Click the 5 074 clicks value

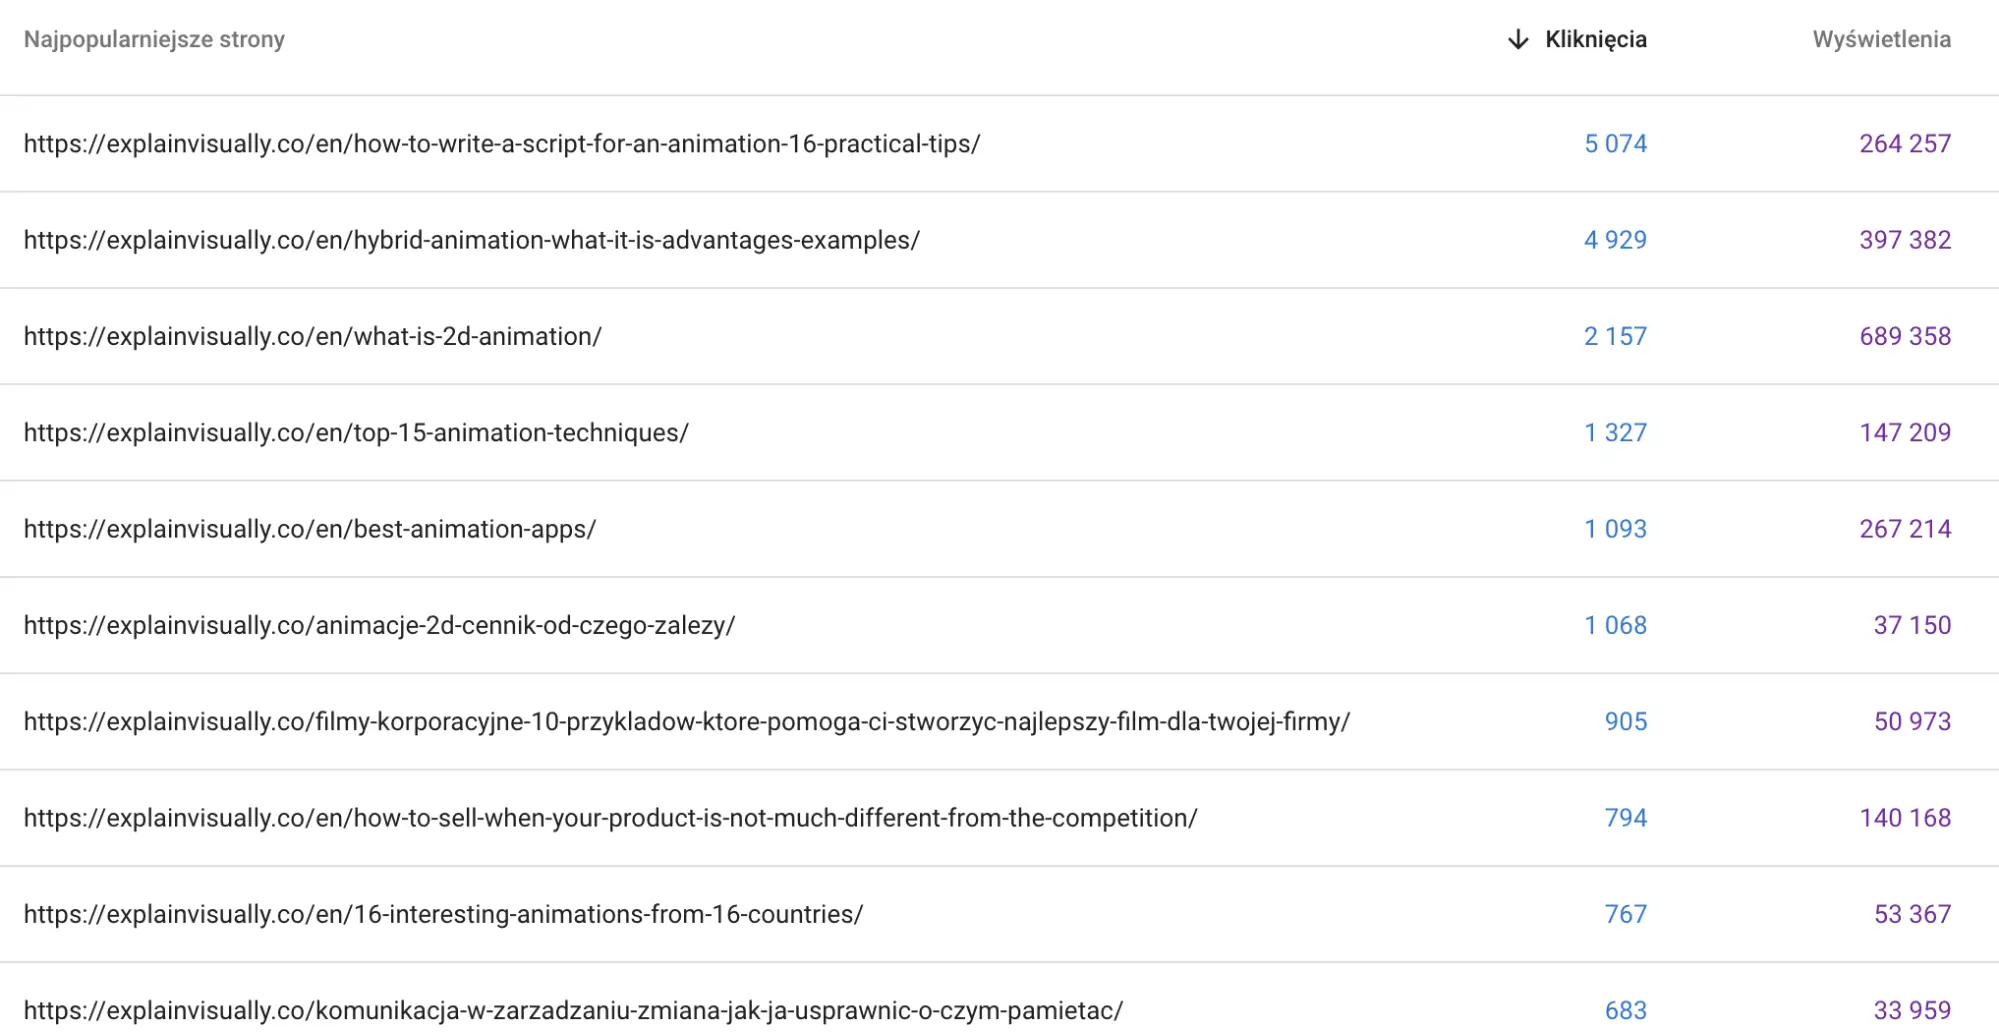[1615, 144]
